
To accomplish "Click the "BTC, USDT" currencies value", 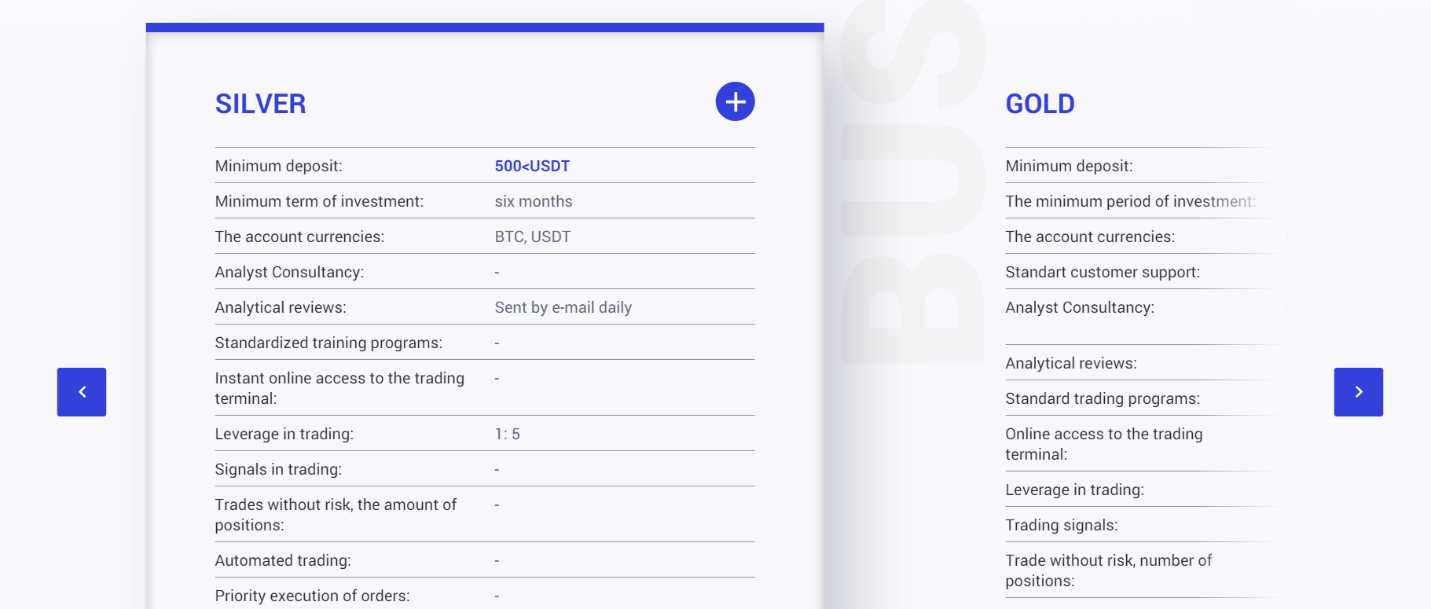I will (532, 237).
